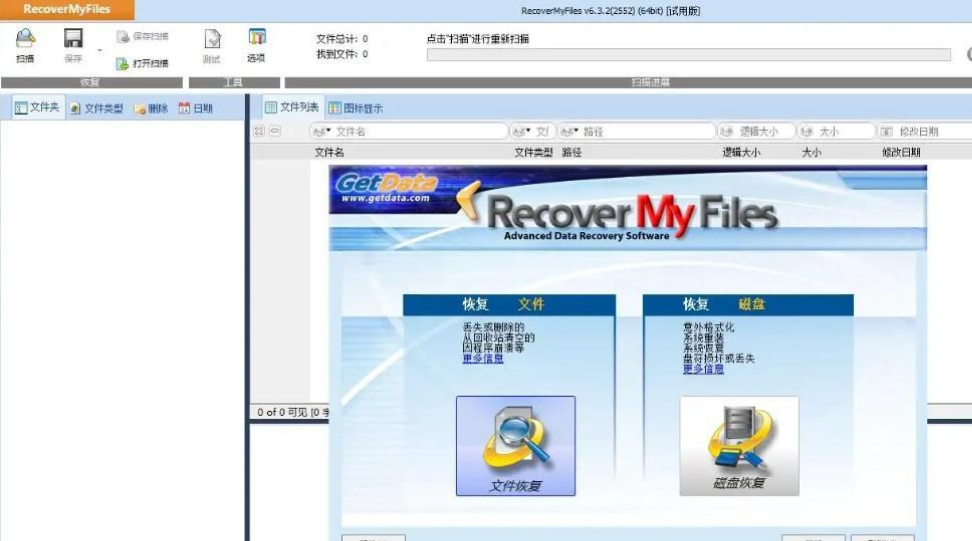
Task: Click the 修改日期 filter field
Action: (x=924, y=131)
